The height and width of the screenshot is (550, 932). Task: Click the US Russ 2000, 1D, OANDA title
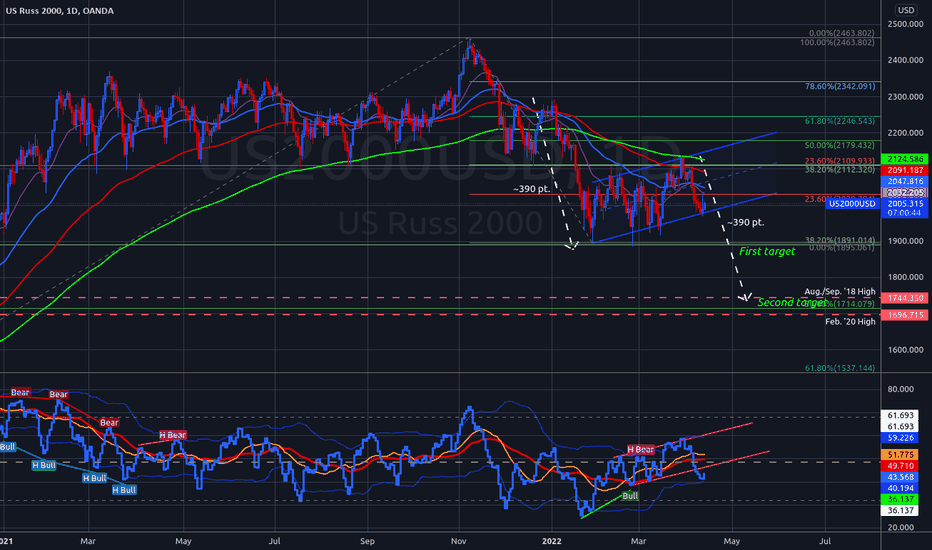59,11
